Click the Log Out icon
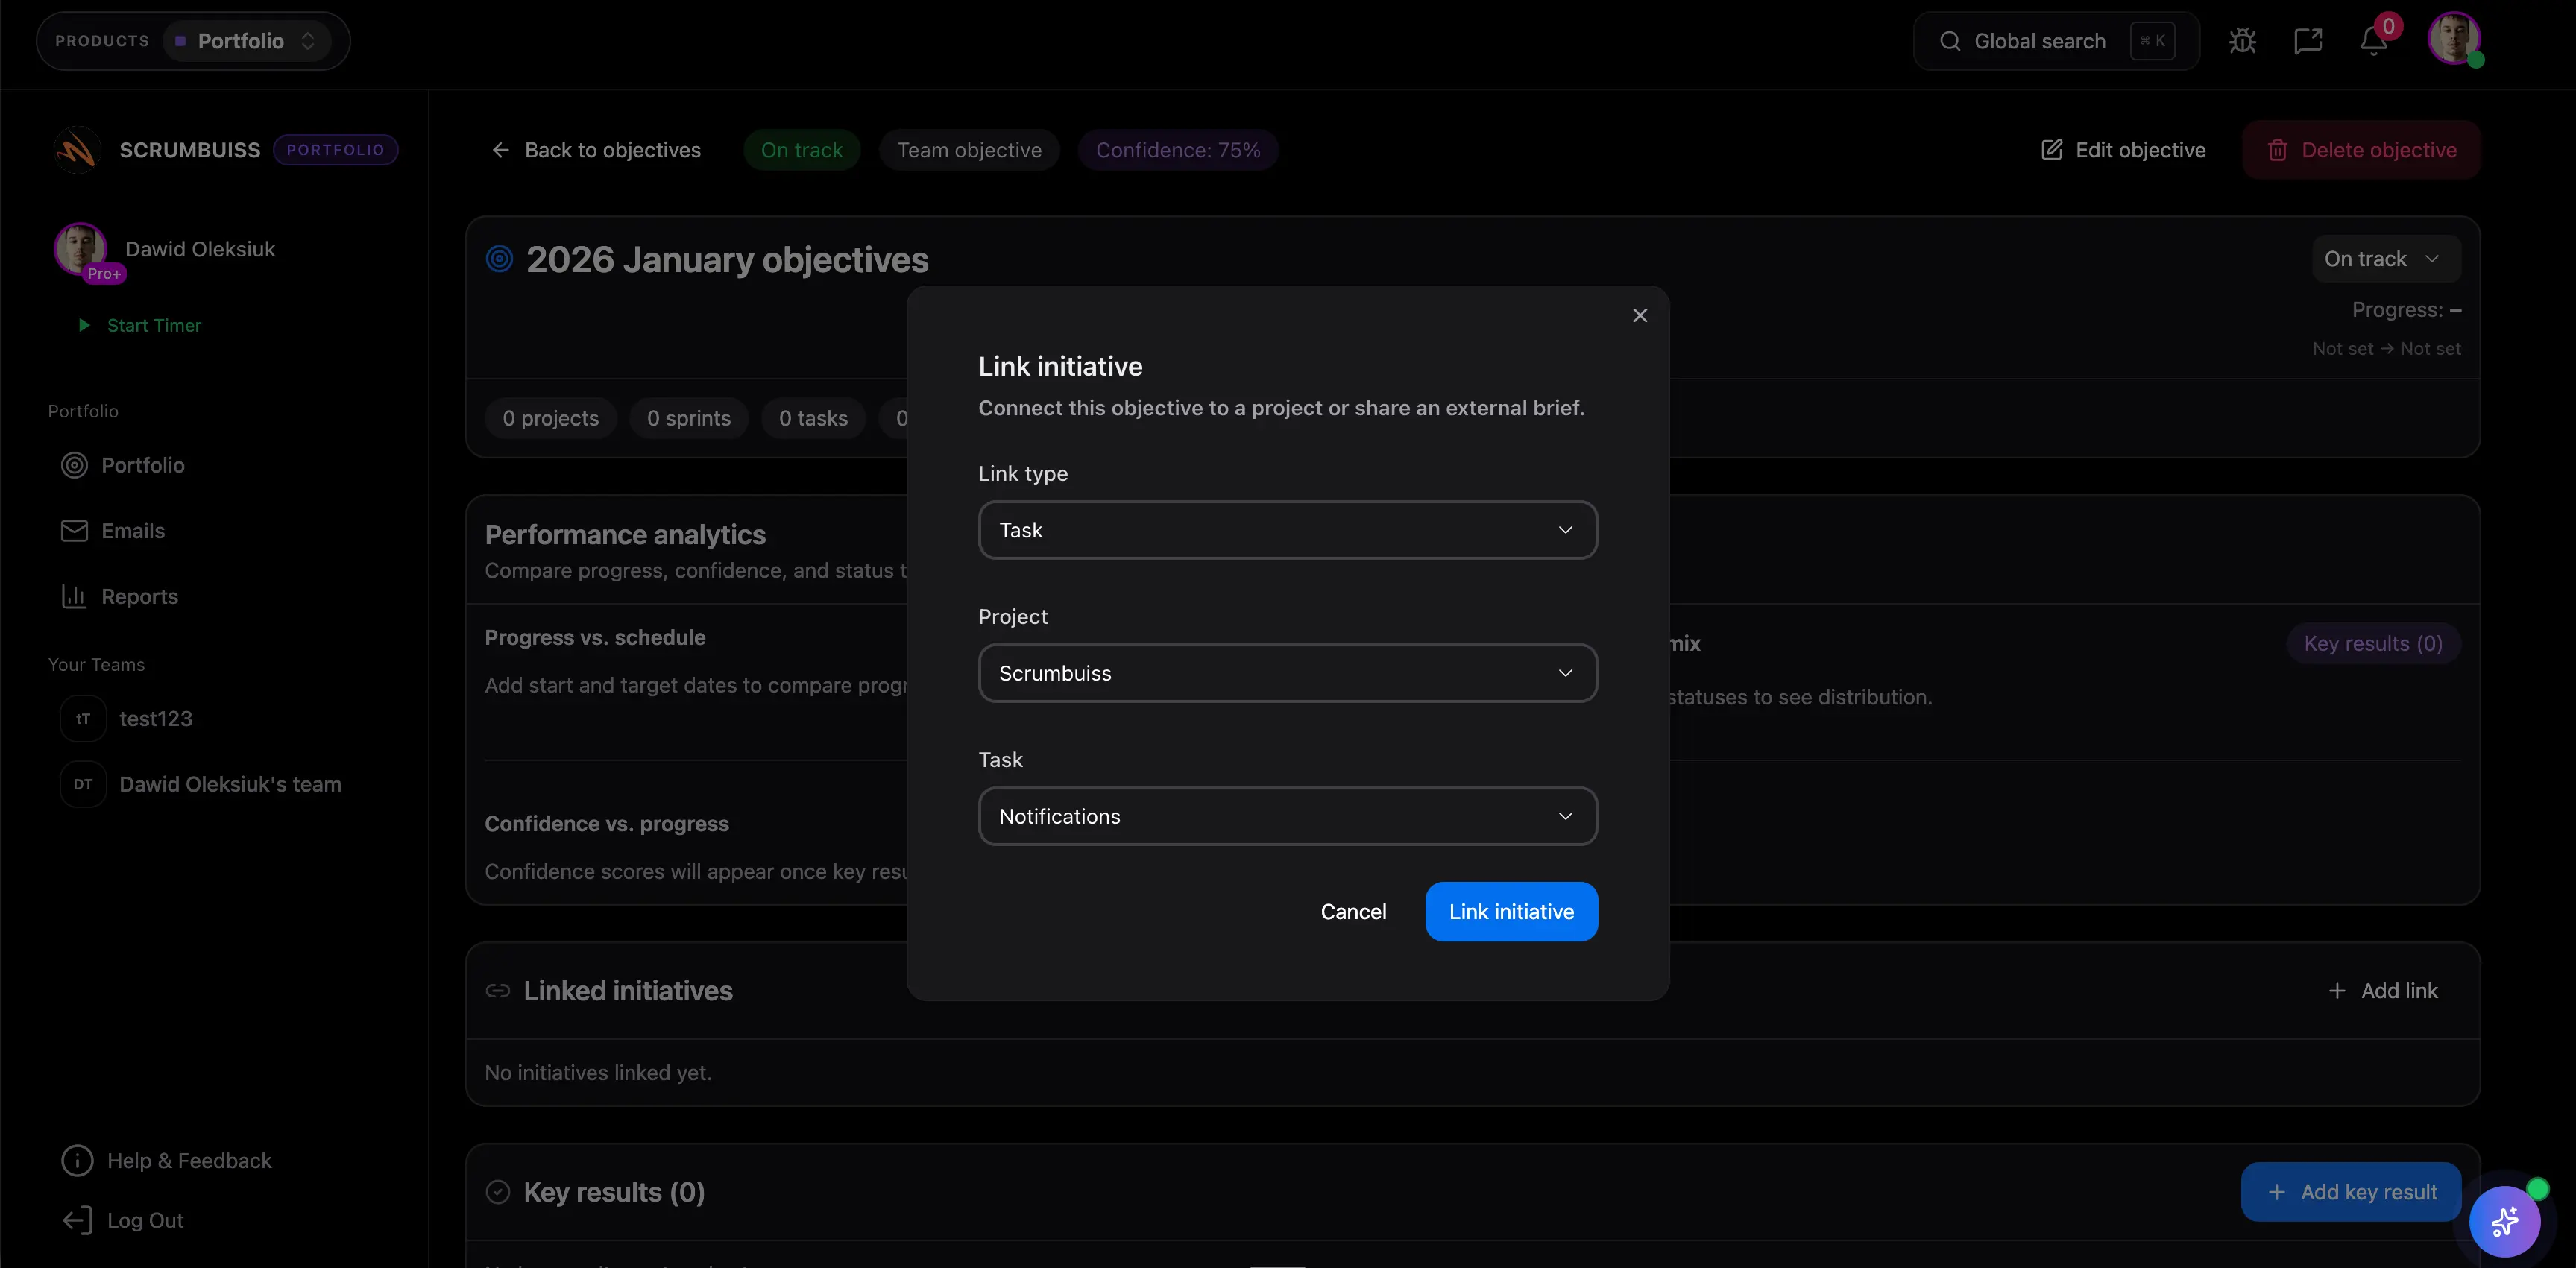The height and width of the screenshot is (1268, 2576). (77, 1220)
